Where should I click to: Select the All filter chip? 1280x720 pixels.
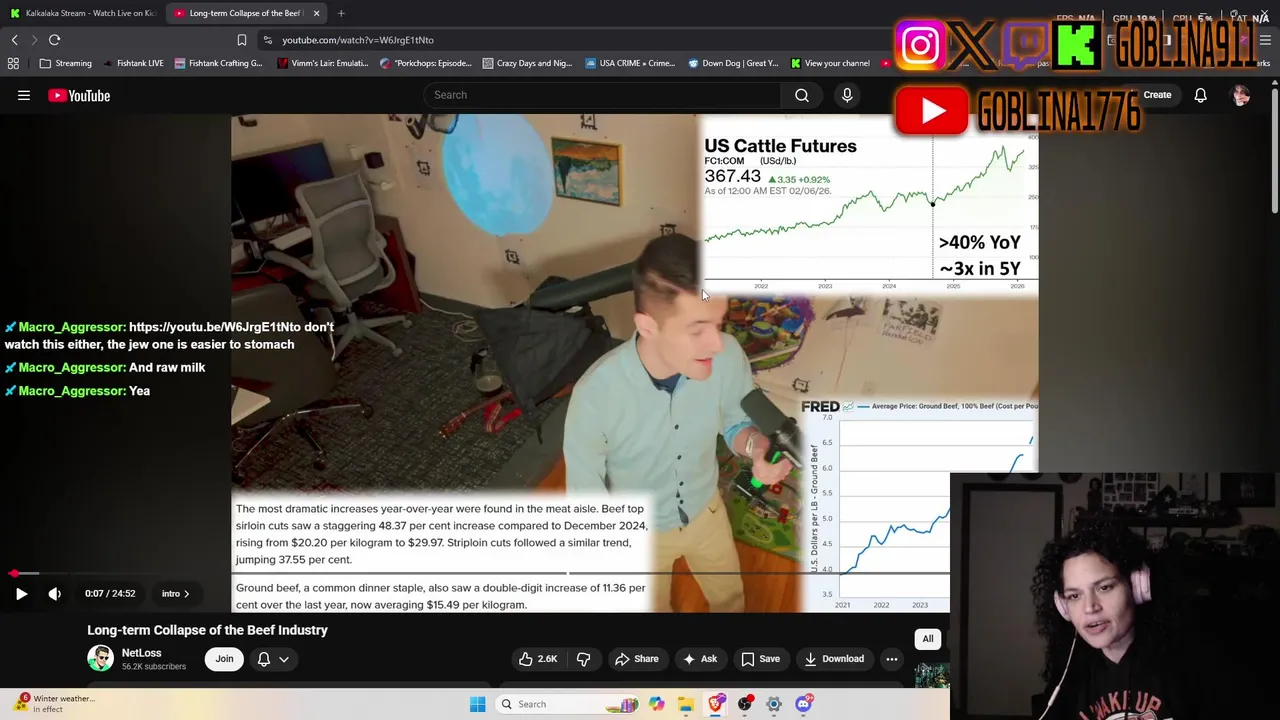(928, 639)
